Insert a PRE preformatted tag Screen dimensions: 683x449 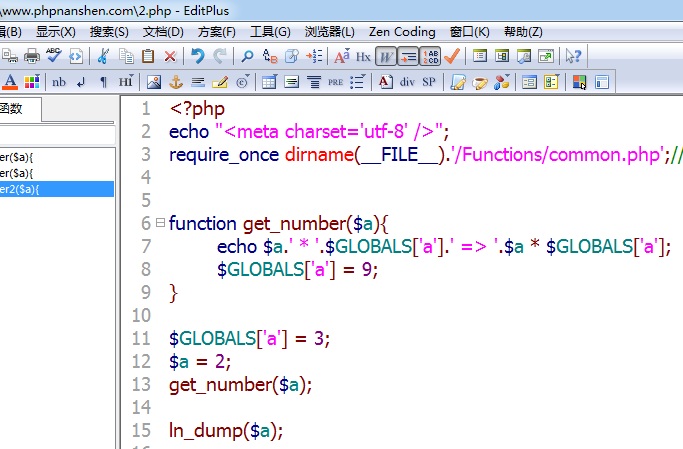pos(335,82)
